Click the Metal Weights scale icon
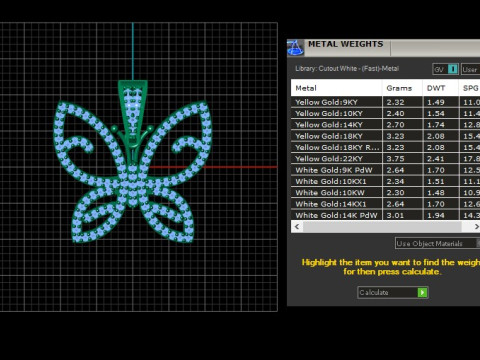 [295, 48]
